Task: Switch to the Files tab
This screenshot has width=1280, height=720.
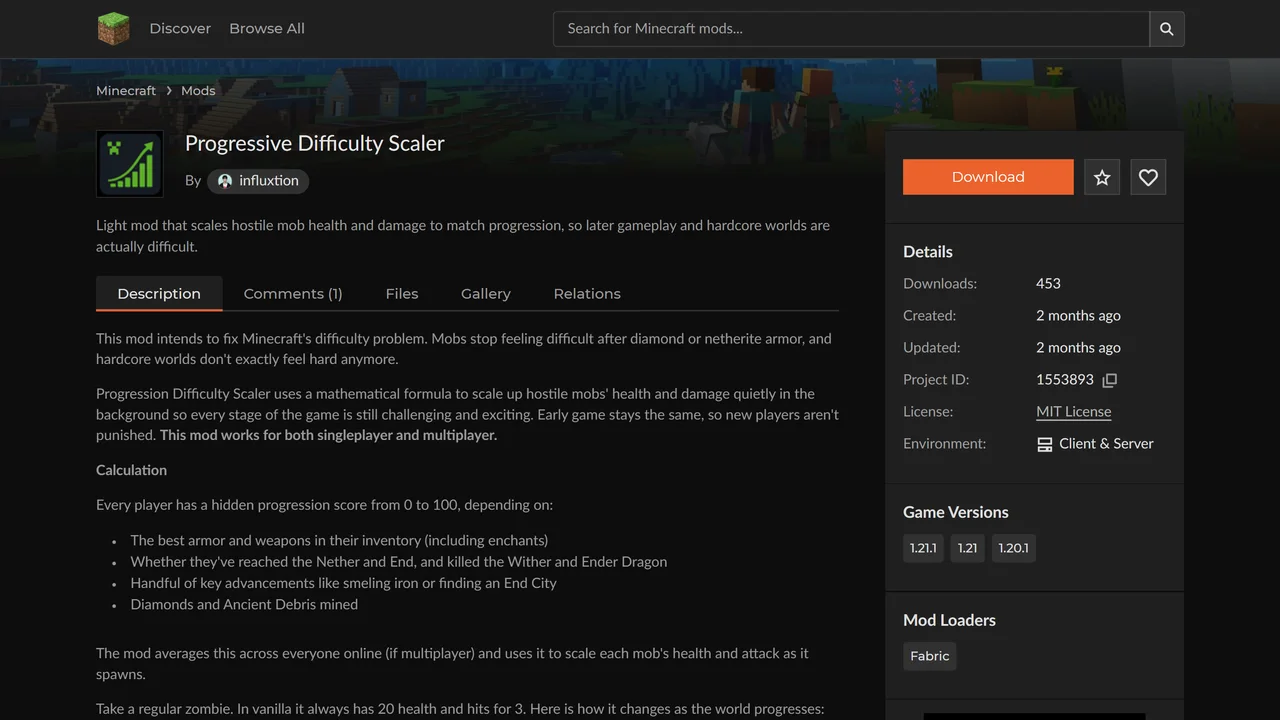Action: (x=402, y=294)
